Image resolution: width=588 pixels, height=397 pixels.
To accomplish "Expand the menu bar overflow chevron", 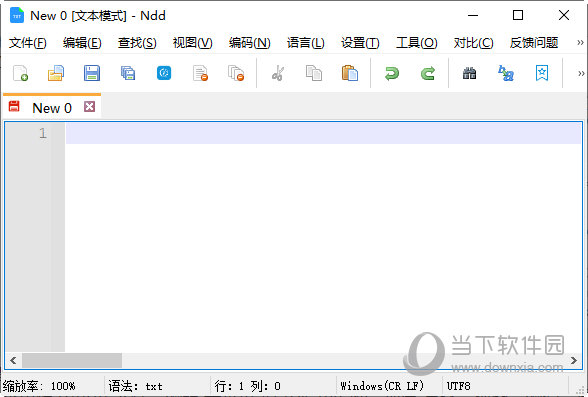I will pos(580,43).
